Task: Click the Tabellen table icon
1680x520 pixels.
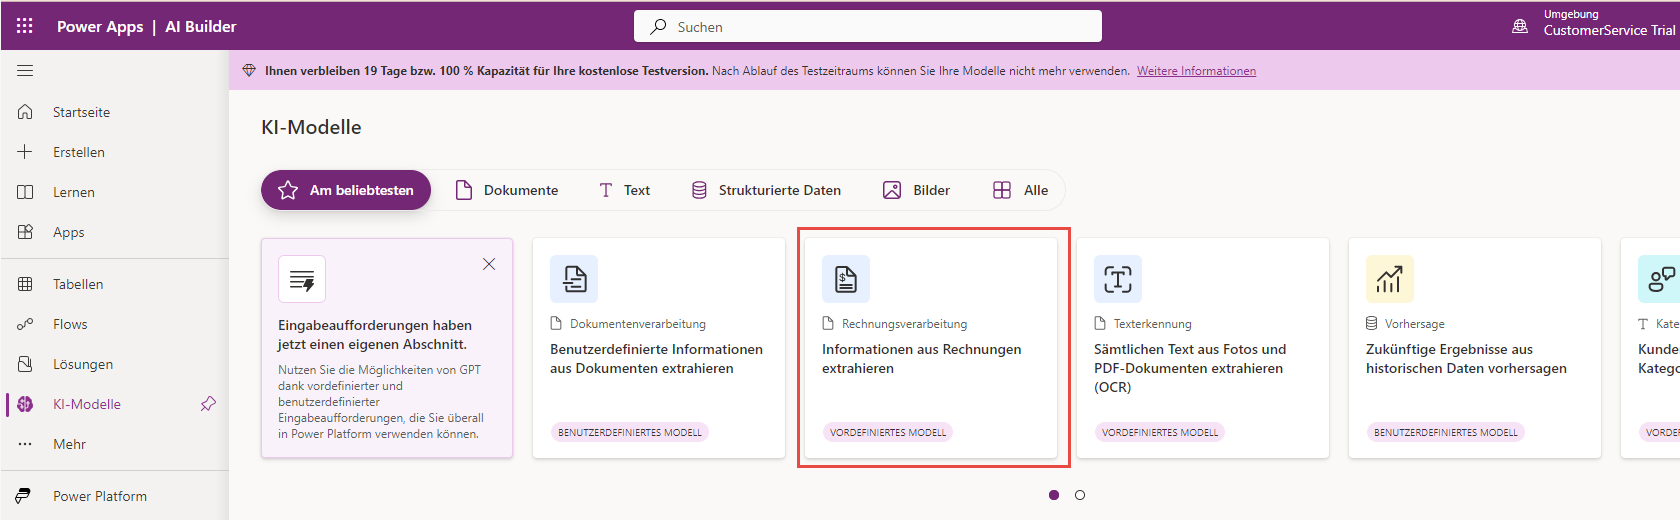Action: 25,284
